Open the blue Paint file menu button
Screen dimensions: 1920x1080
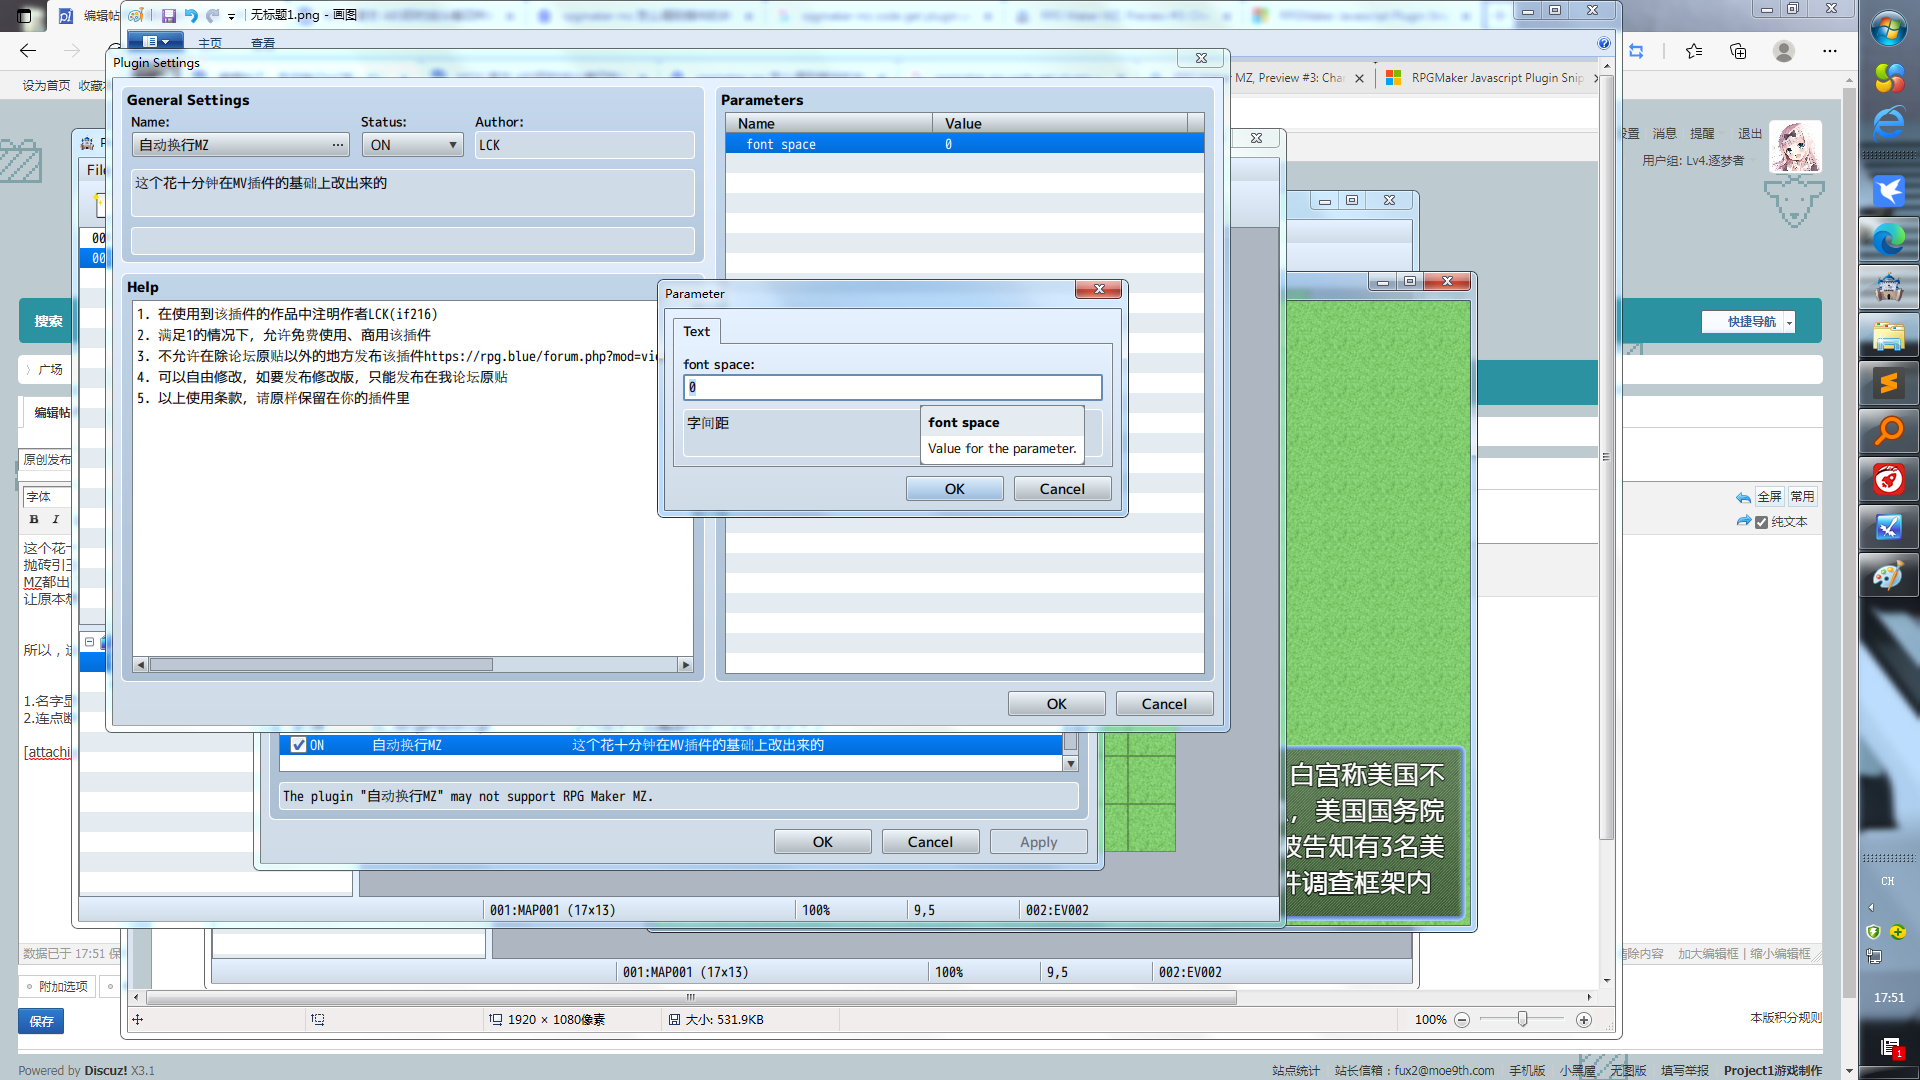(155, 41)
